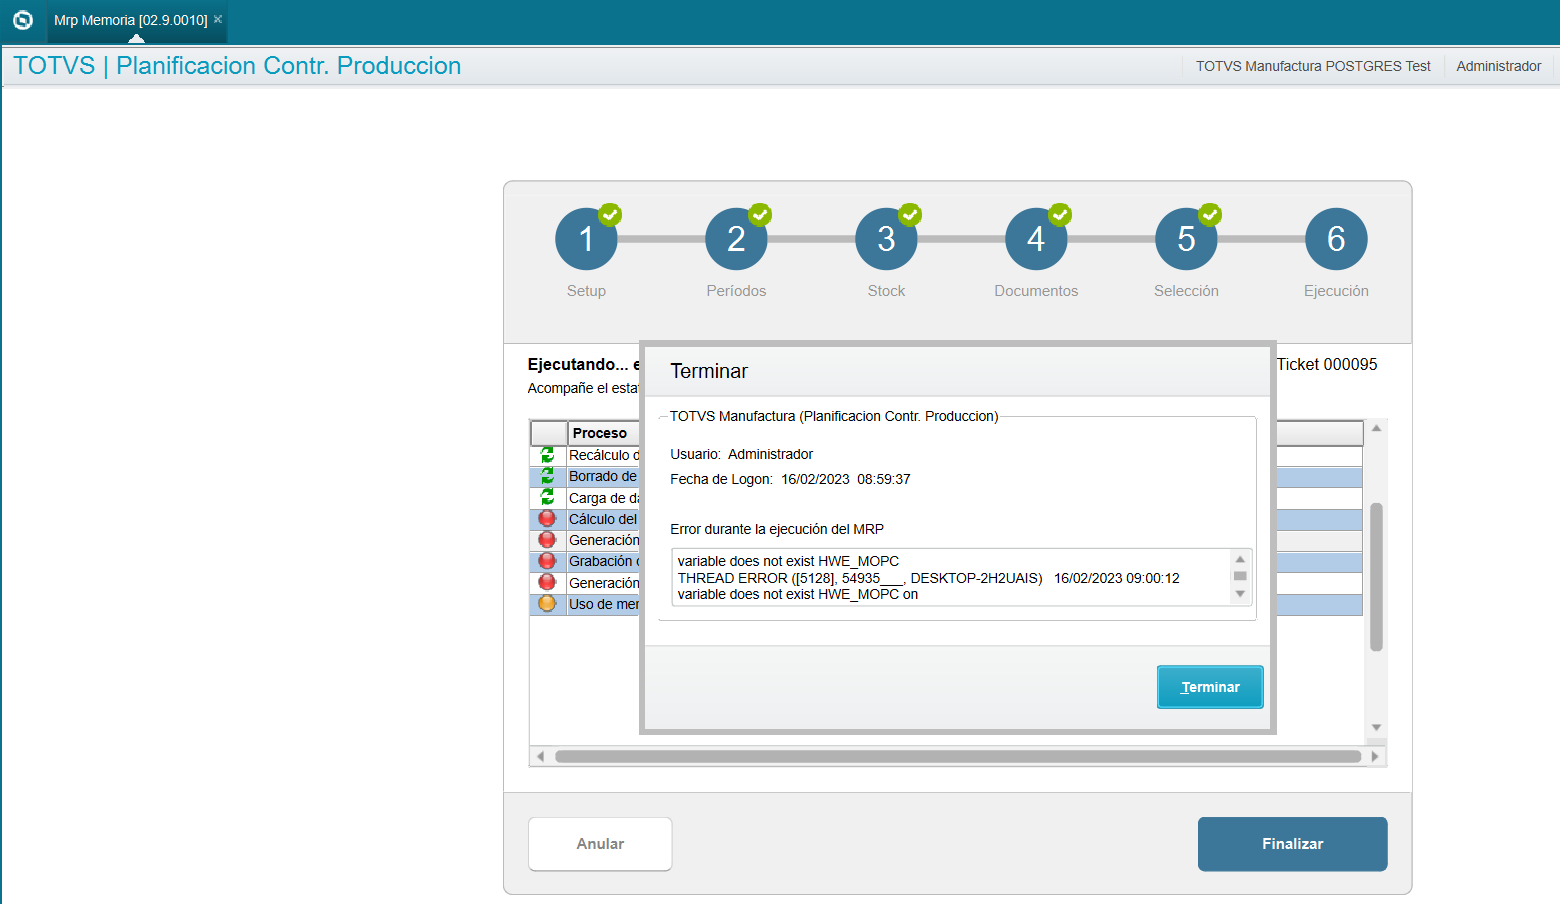The width and height of the screenshot is (1560, 904).
Task: Click red status icon for Cálculo row
Action: (x=547, y=518)
